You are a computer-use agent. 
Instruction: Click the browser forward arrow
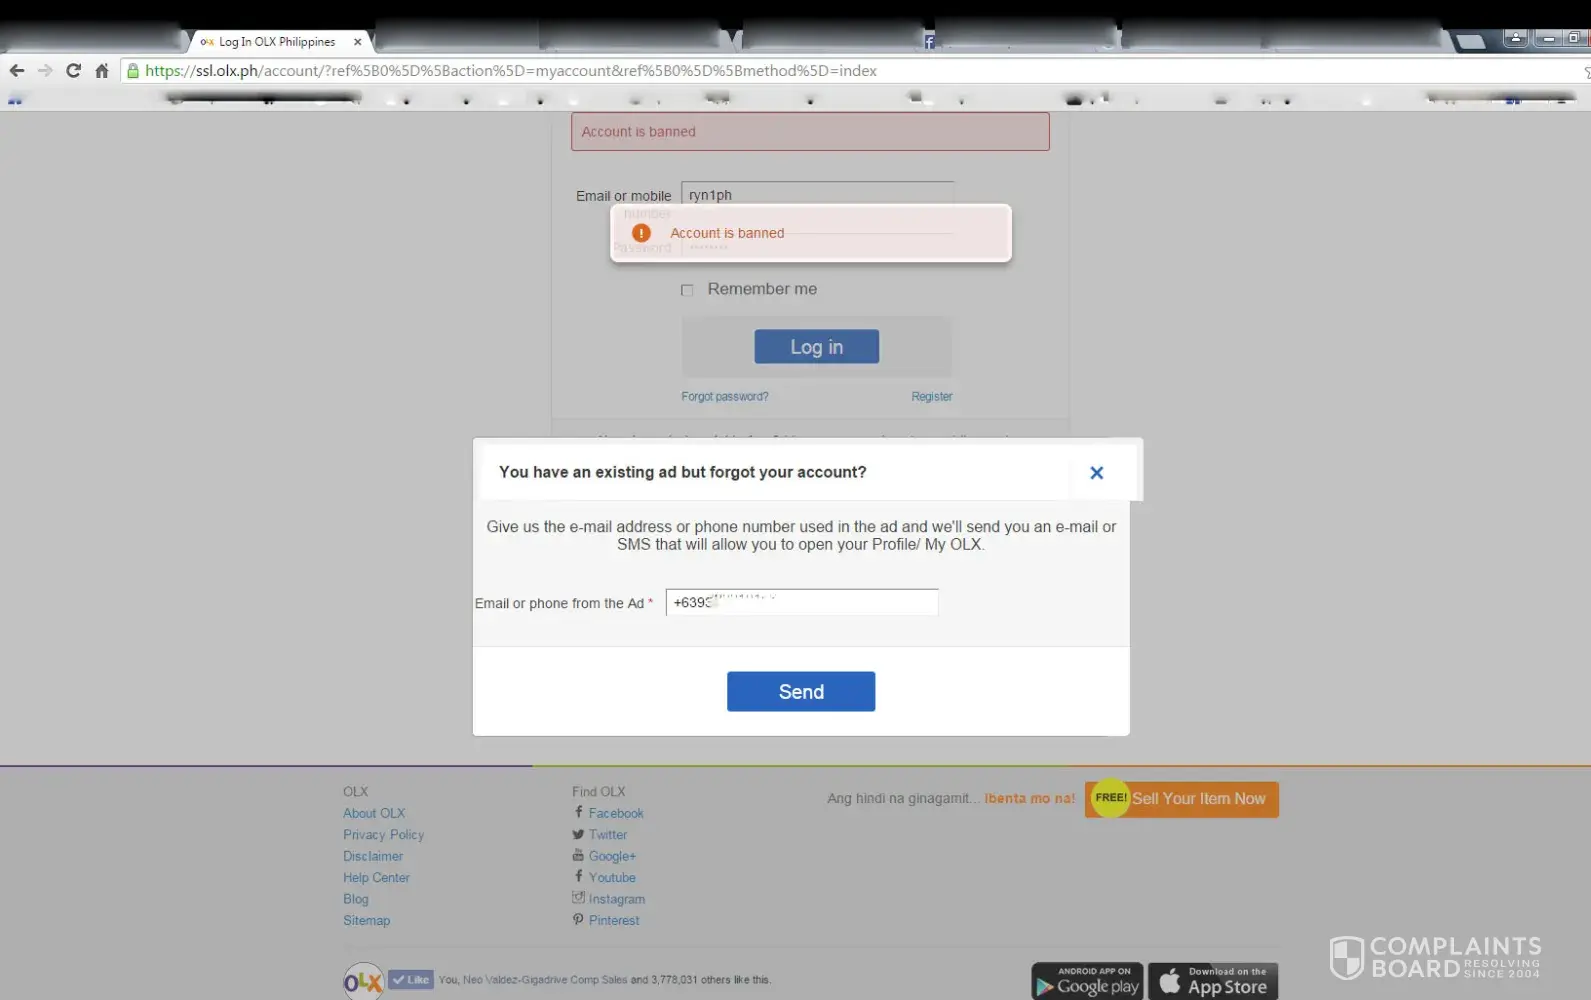(x=45, y=70)
